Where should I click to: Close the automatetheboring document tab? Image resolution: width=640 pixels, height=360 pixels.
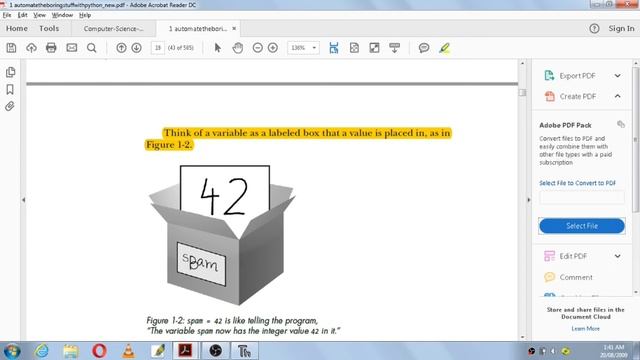[x=234, y=29]
